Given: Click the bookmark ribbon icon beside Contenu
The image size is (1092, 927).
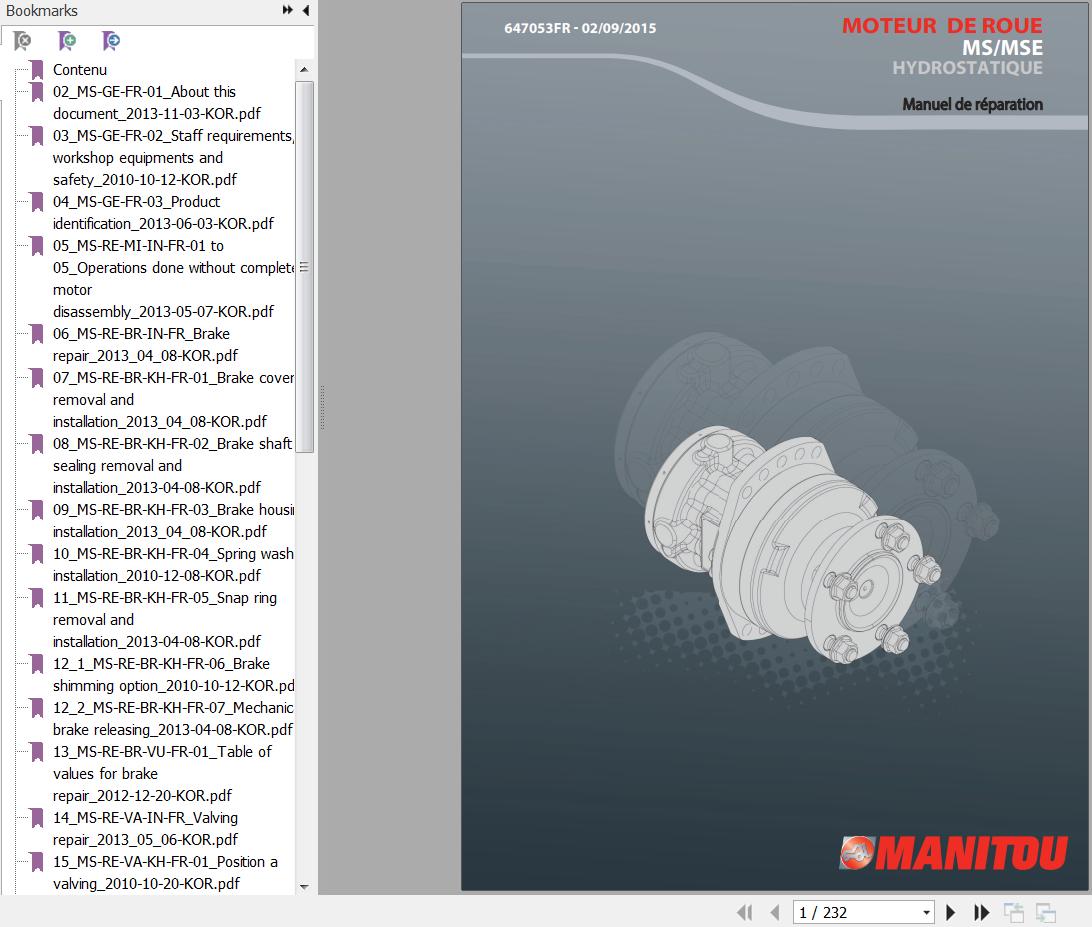Looking at the screenshot, I should point(37,70).
